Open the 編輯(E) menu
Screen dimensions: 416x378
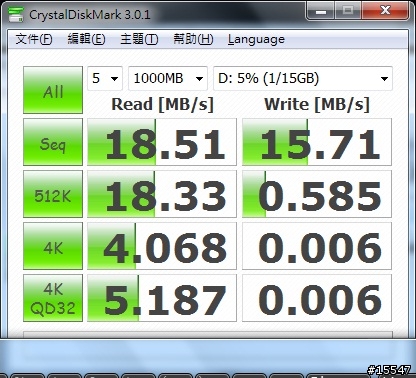(x=86, y=39)
